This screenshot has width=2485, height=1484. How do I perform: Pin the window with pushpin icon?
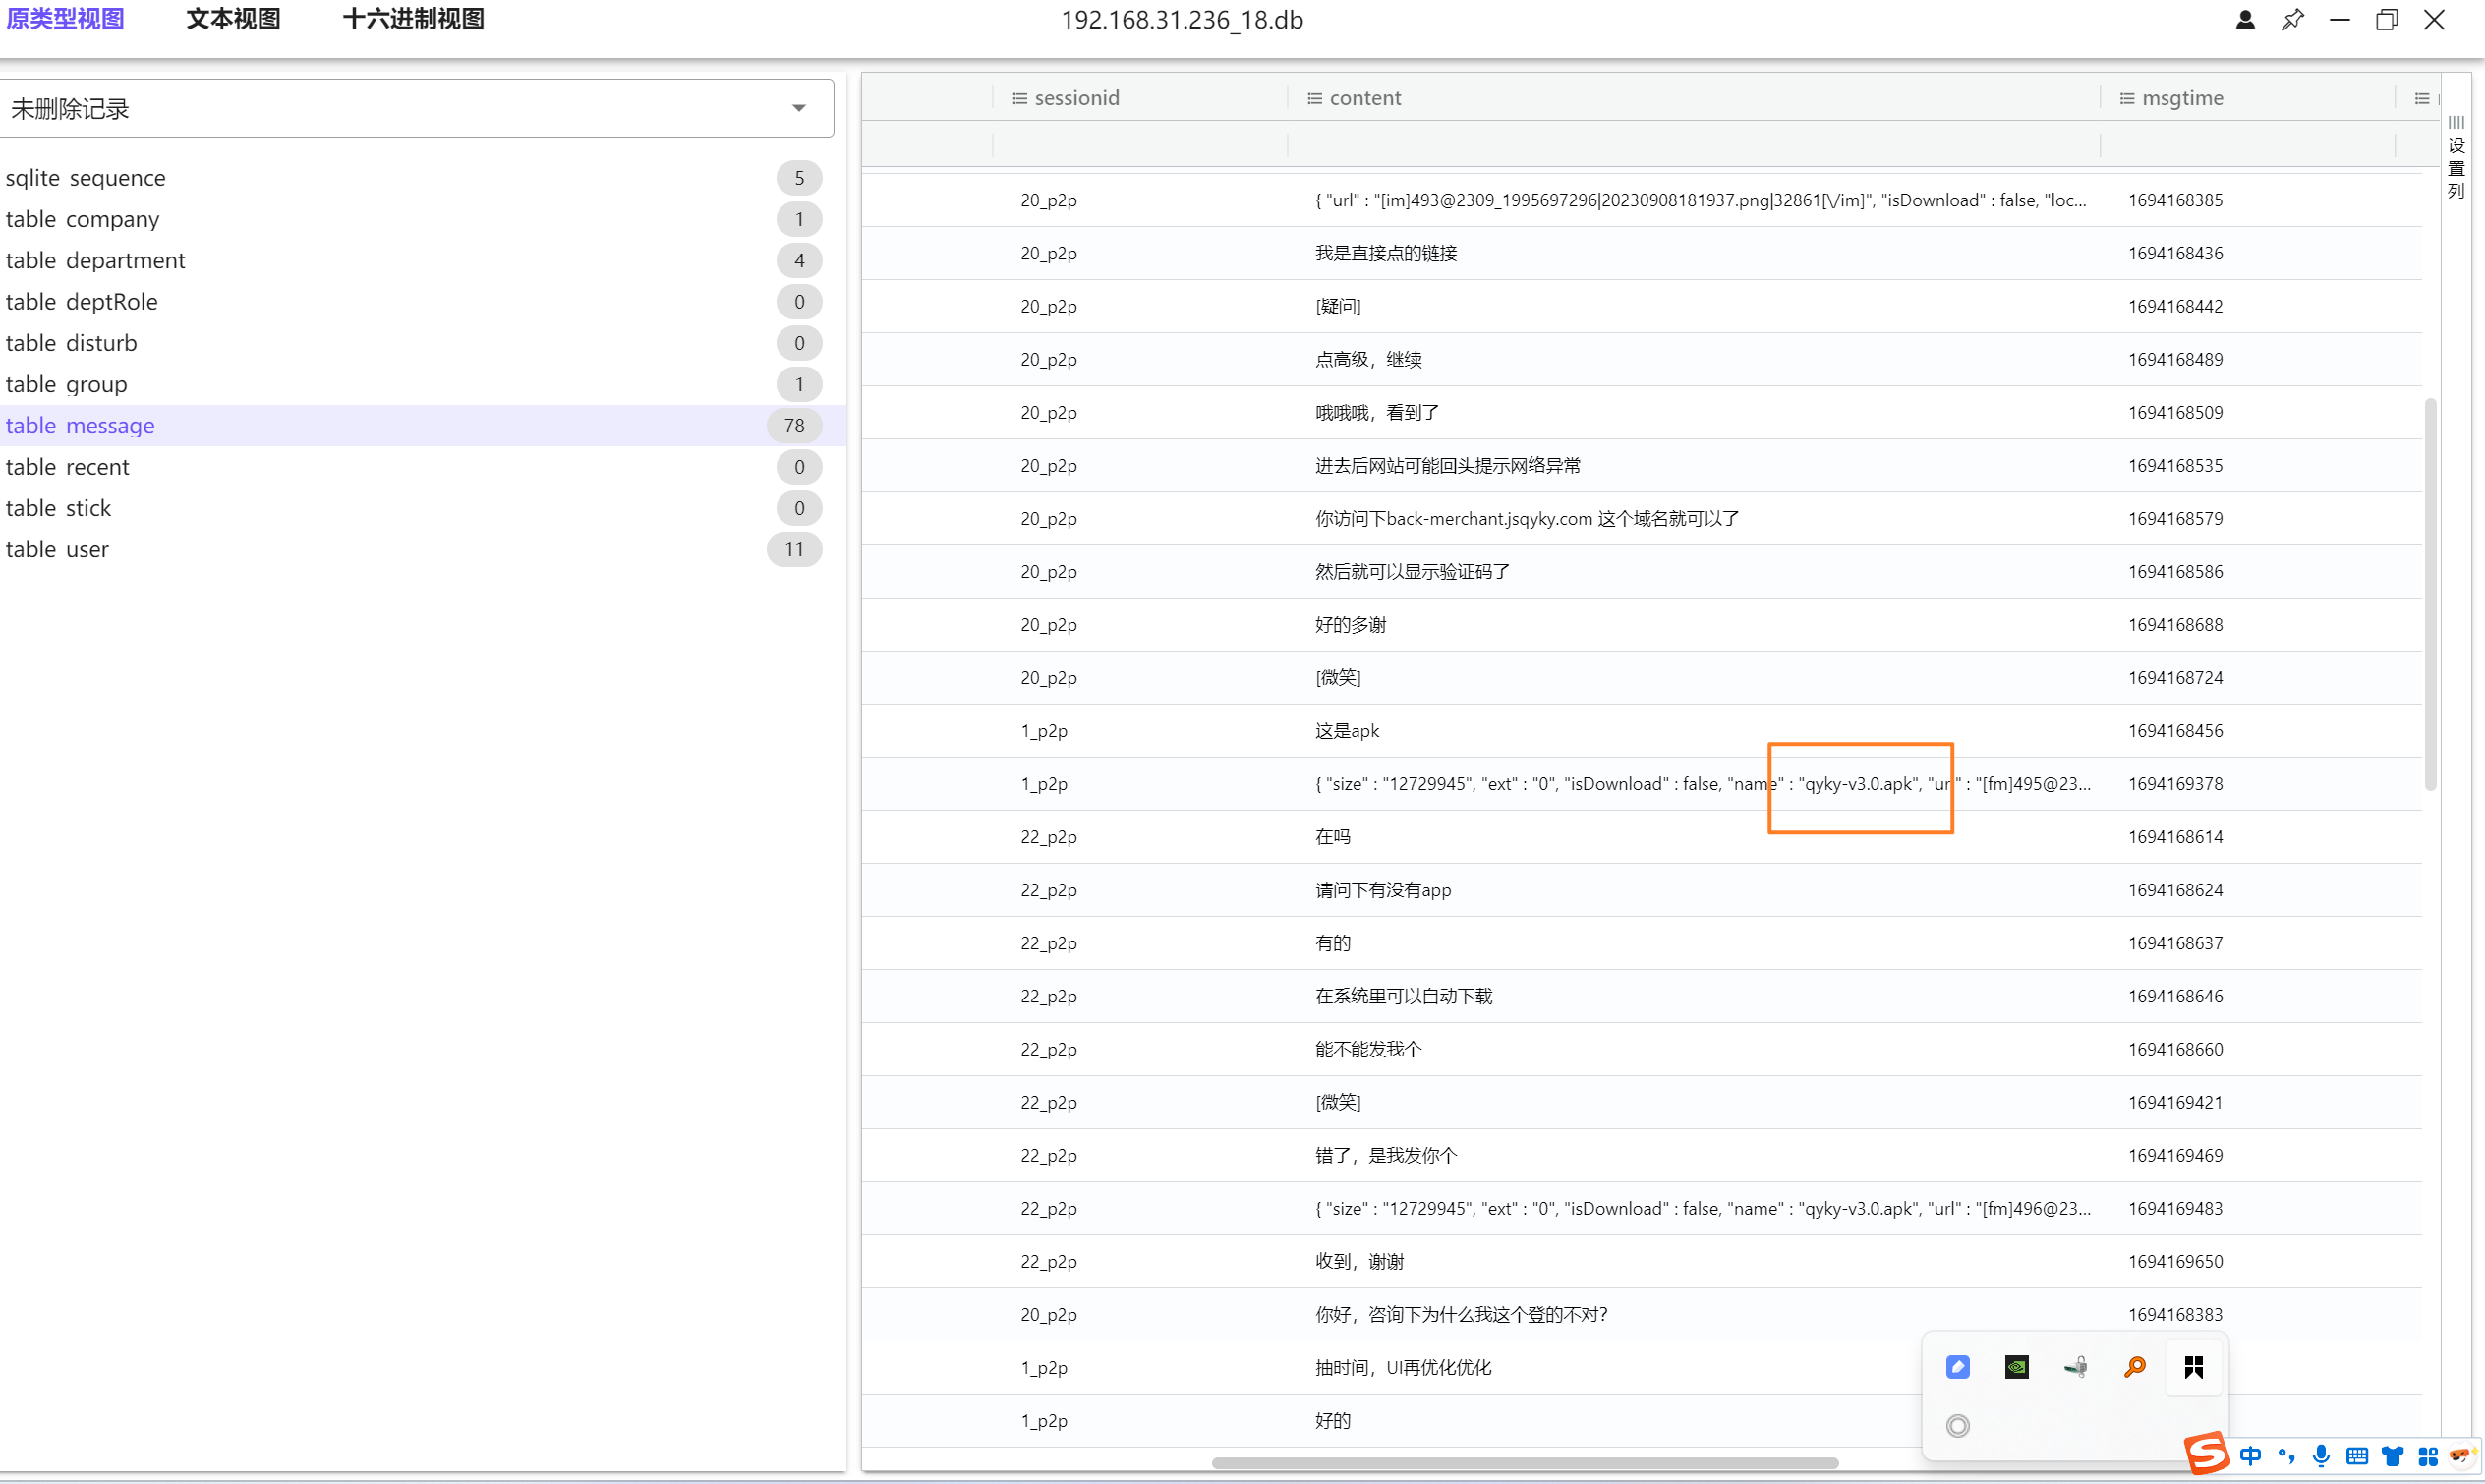click(2292, 20)
